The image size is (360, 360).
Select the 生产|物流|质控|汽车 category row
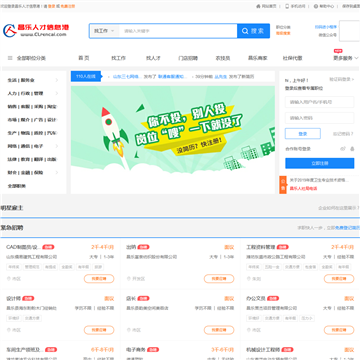(33, 133)
